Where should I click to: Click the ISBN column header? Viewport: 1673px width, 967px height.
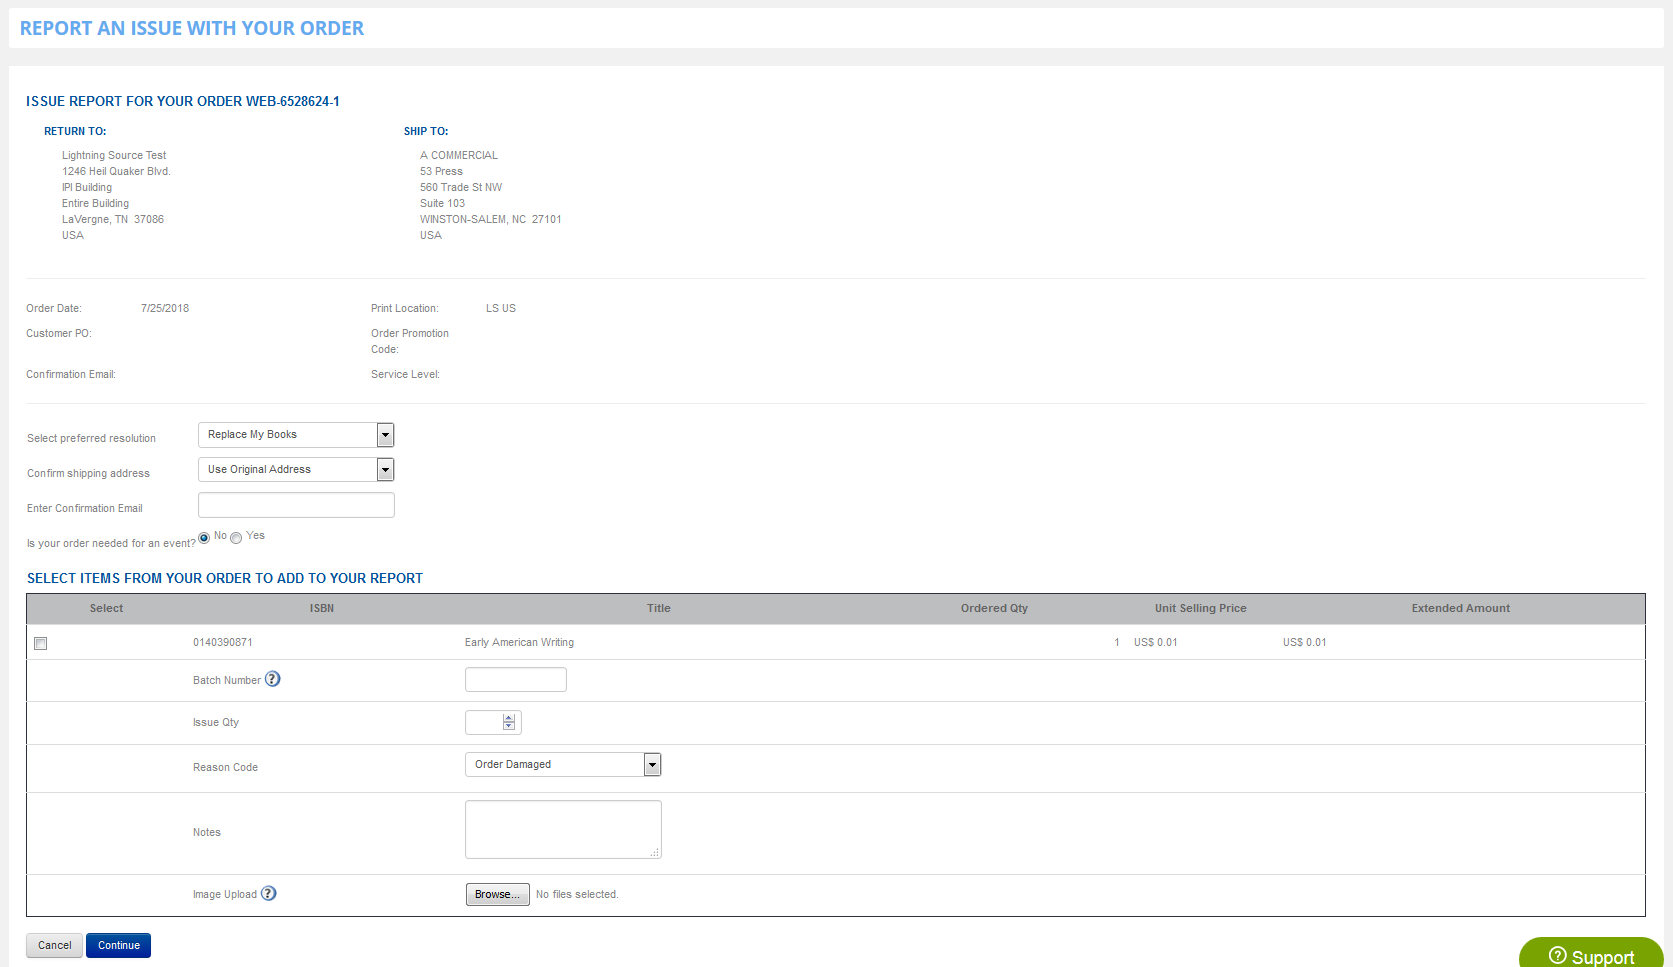coord(321,608)
